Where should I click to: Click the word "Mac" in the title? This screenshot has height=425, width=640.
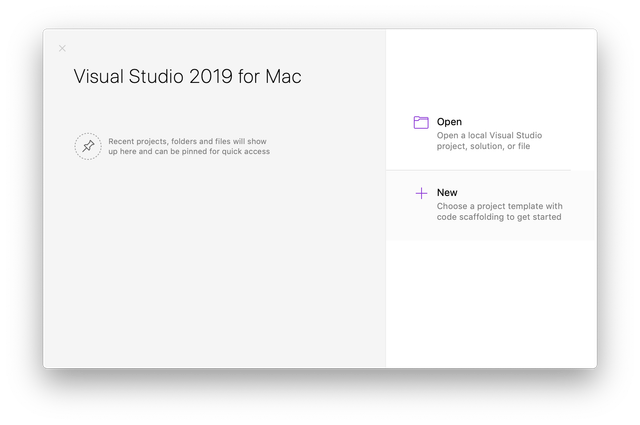(282, 76)
